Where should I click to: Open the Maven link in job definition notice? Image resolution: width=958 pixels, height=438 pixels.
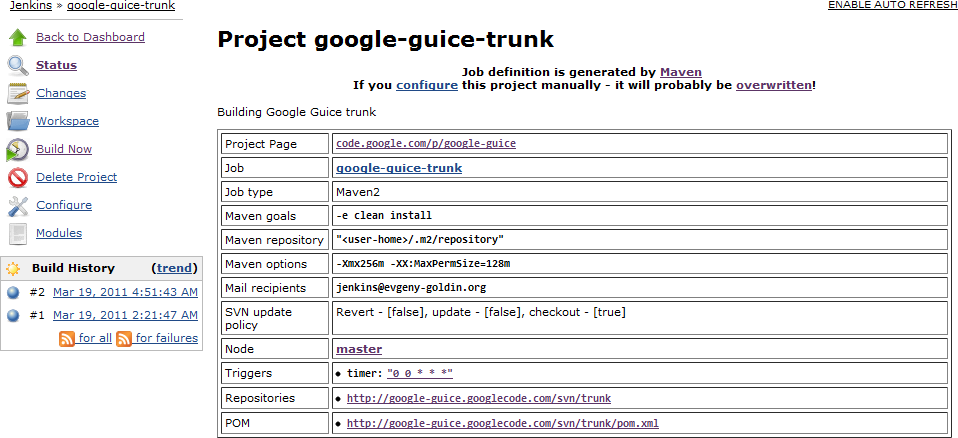click(681, 73)
